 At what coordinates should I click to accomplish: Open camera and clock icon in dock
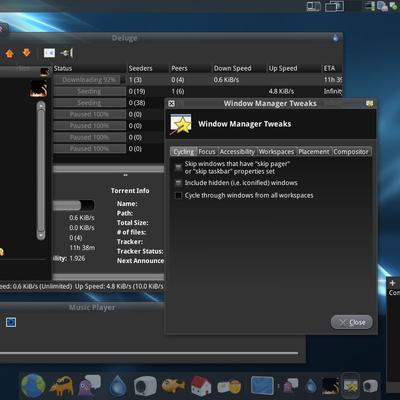(229, 387)
